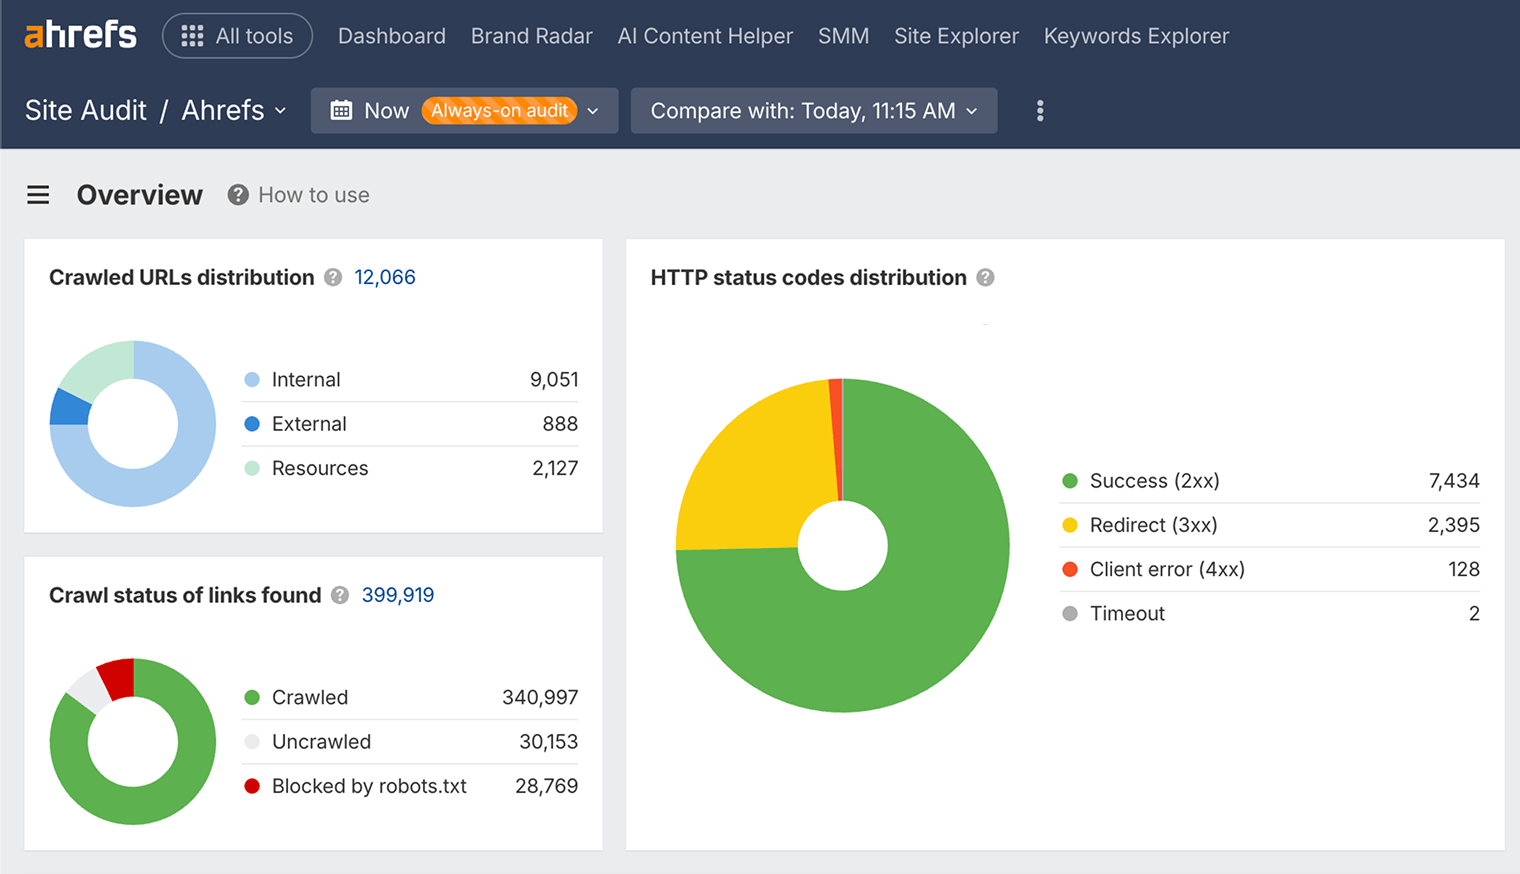Expand the Ahrefs project dropdown
The height and width of the screenshot is (874, 1520).
(281, 111)
